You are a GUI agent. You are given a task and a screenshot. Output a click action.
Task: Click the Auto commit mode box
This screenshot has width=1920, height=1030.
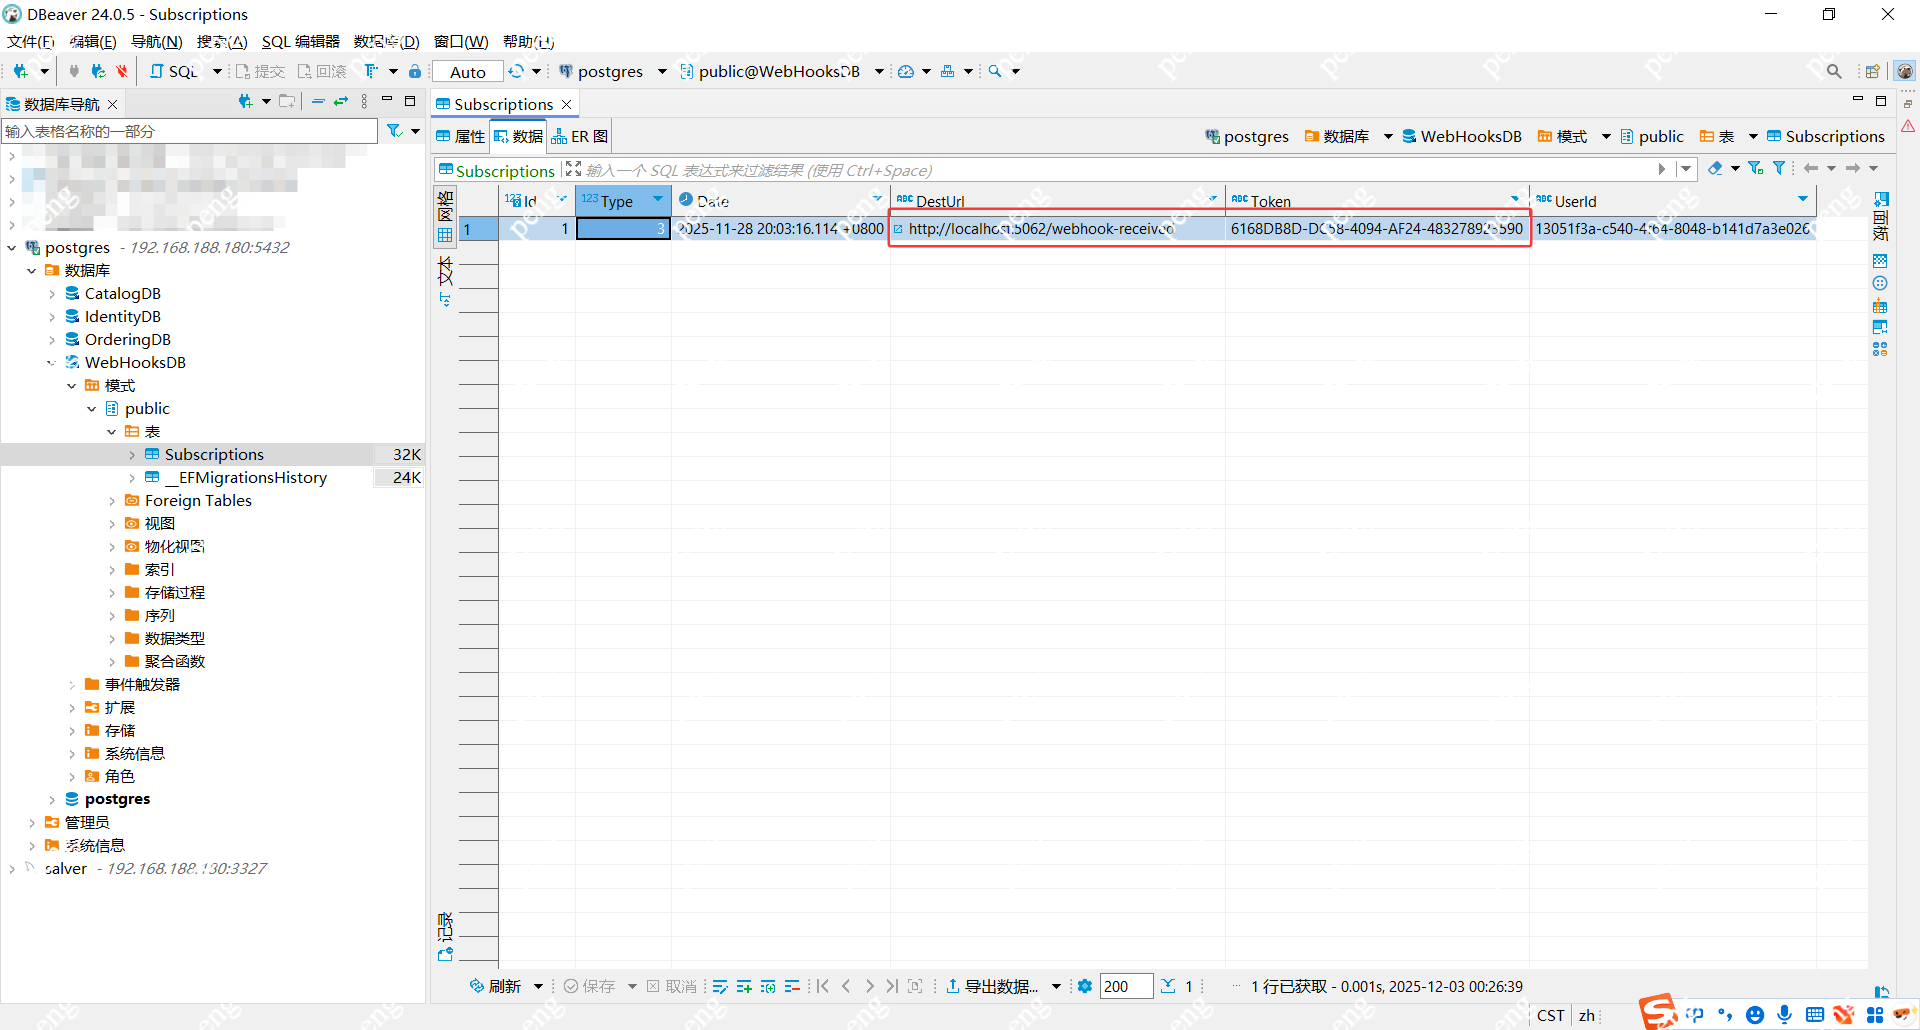(468, 72)
